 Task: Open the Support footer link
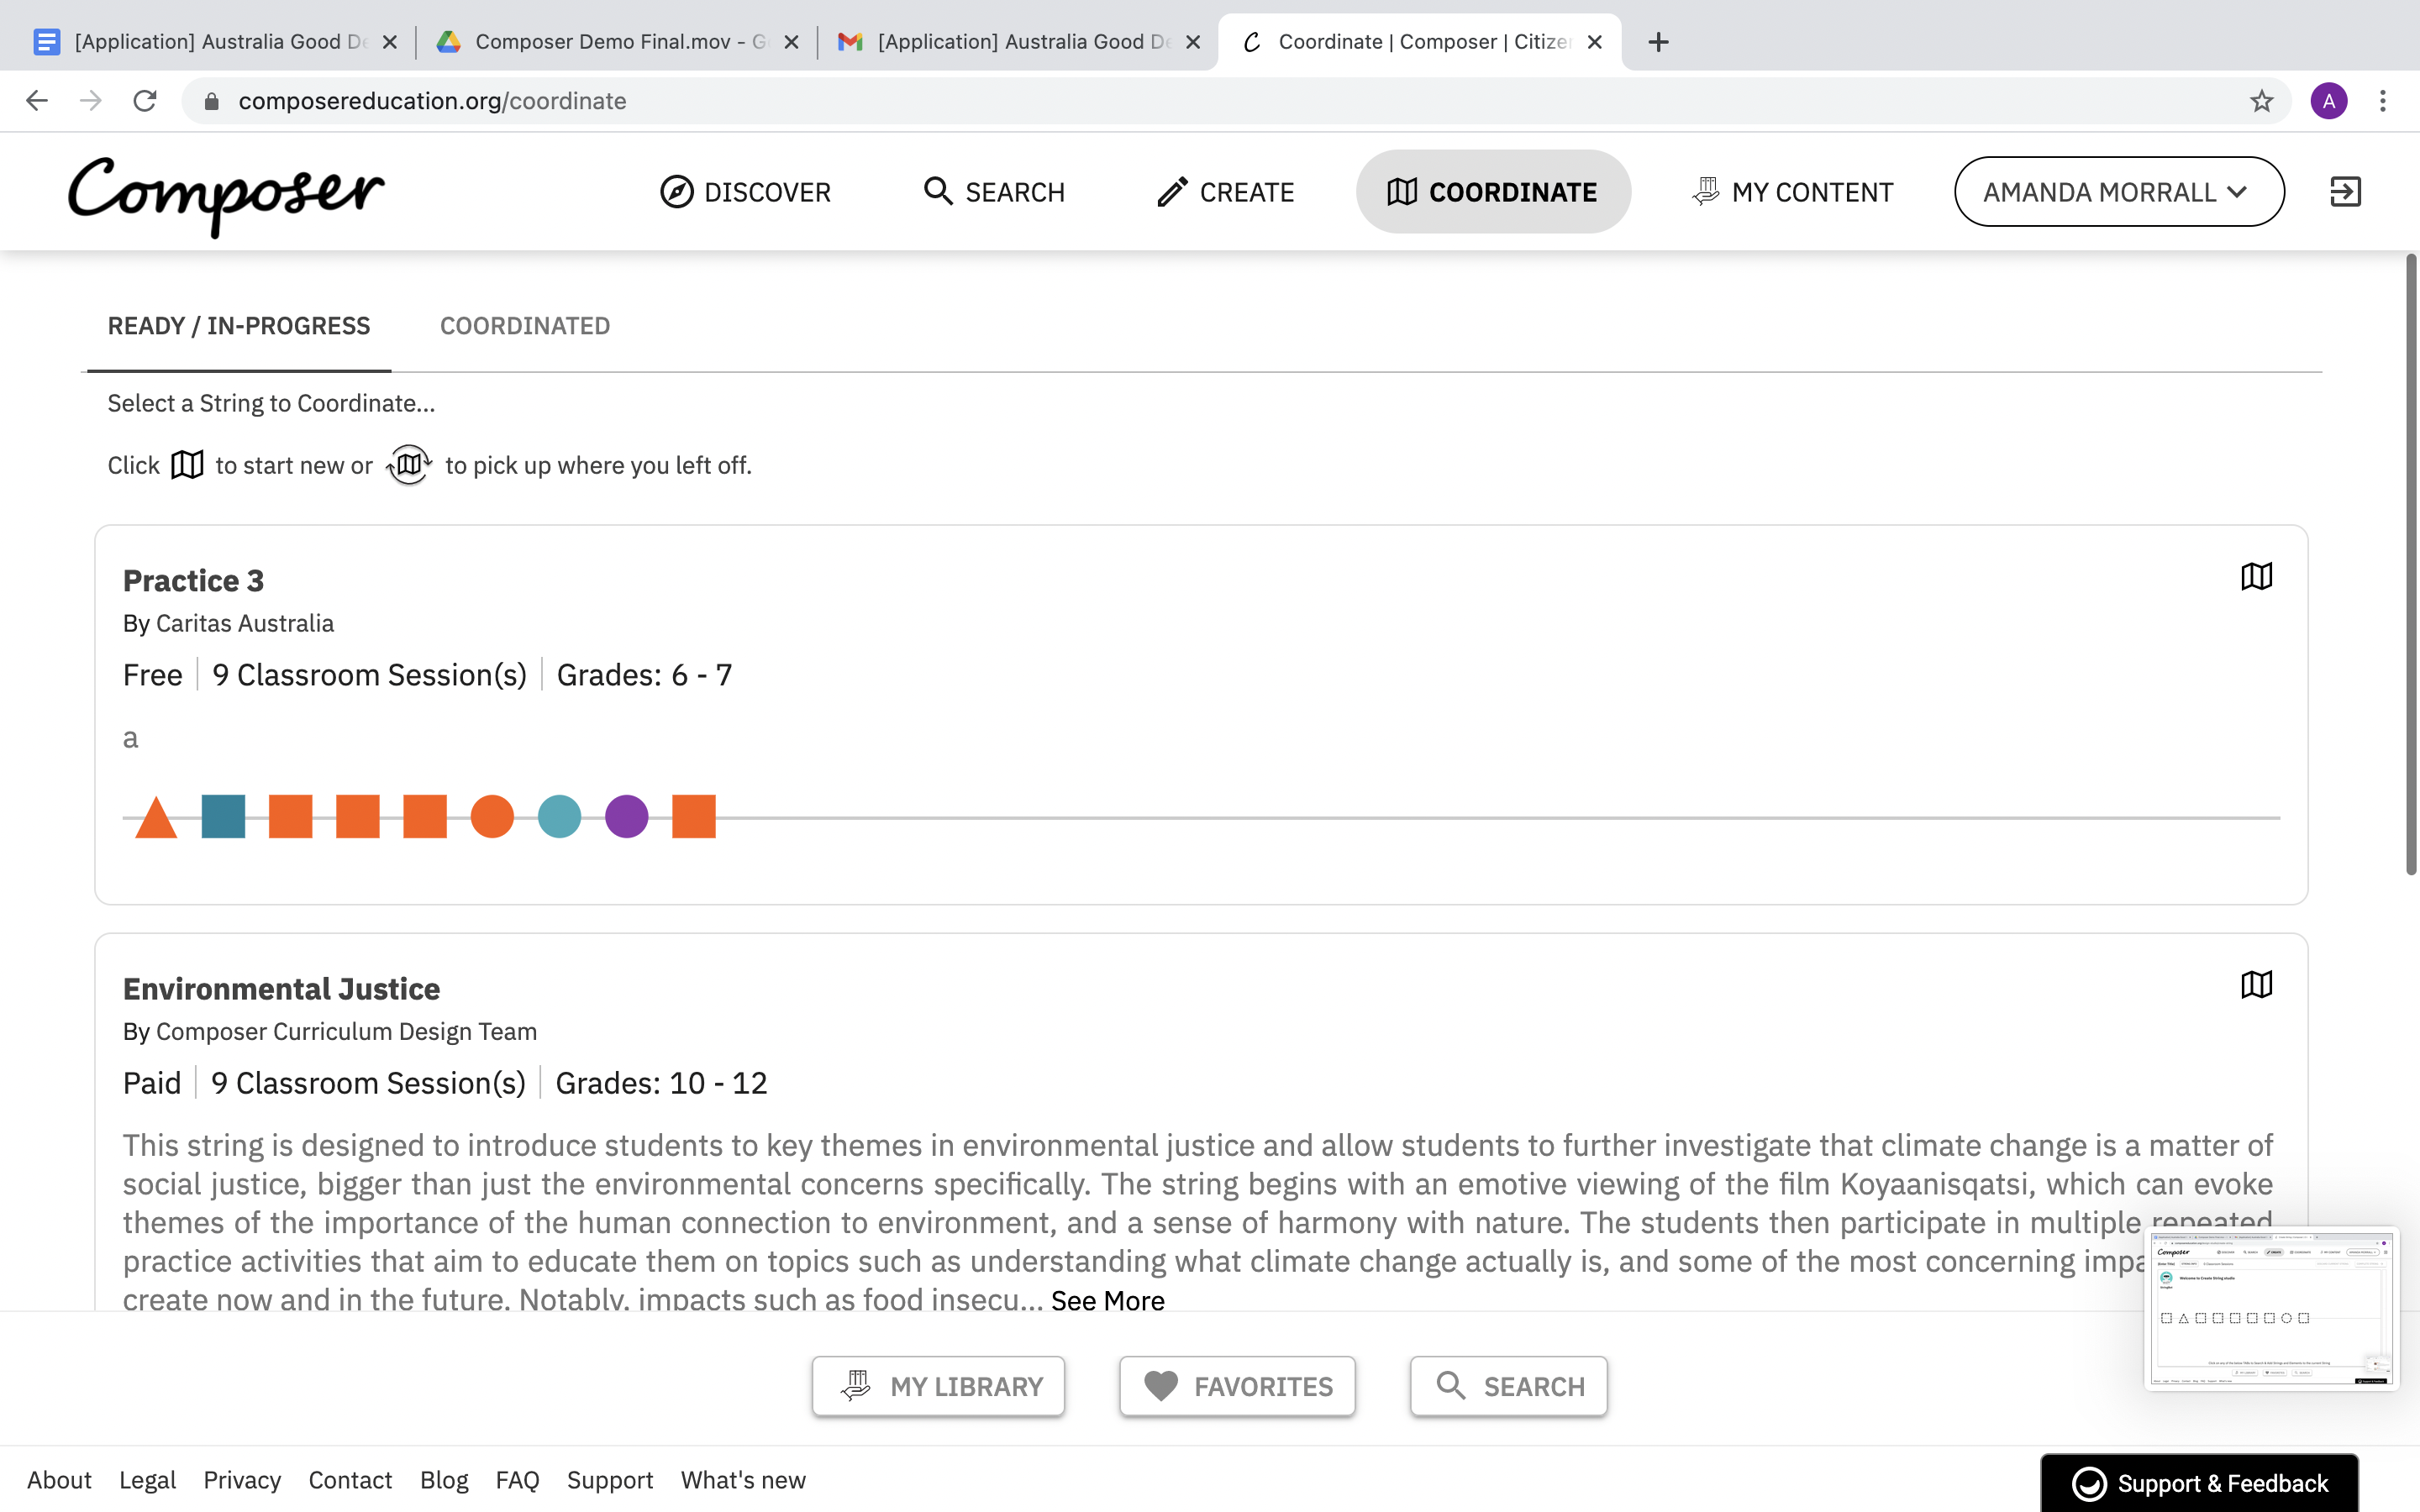[x=610, y=1480]
